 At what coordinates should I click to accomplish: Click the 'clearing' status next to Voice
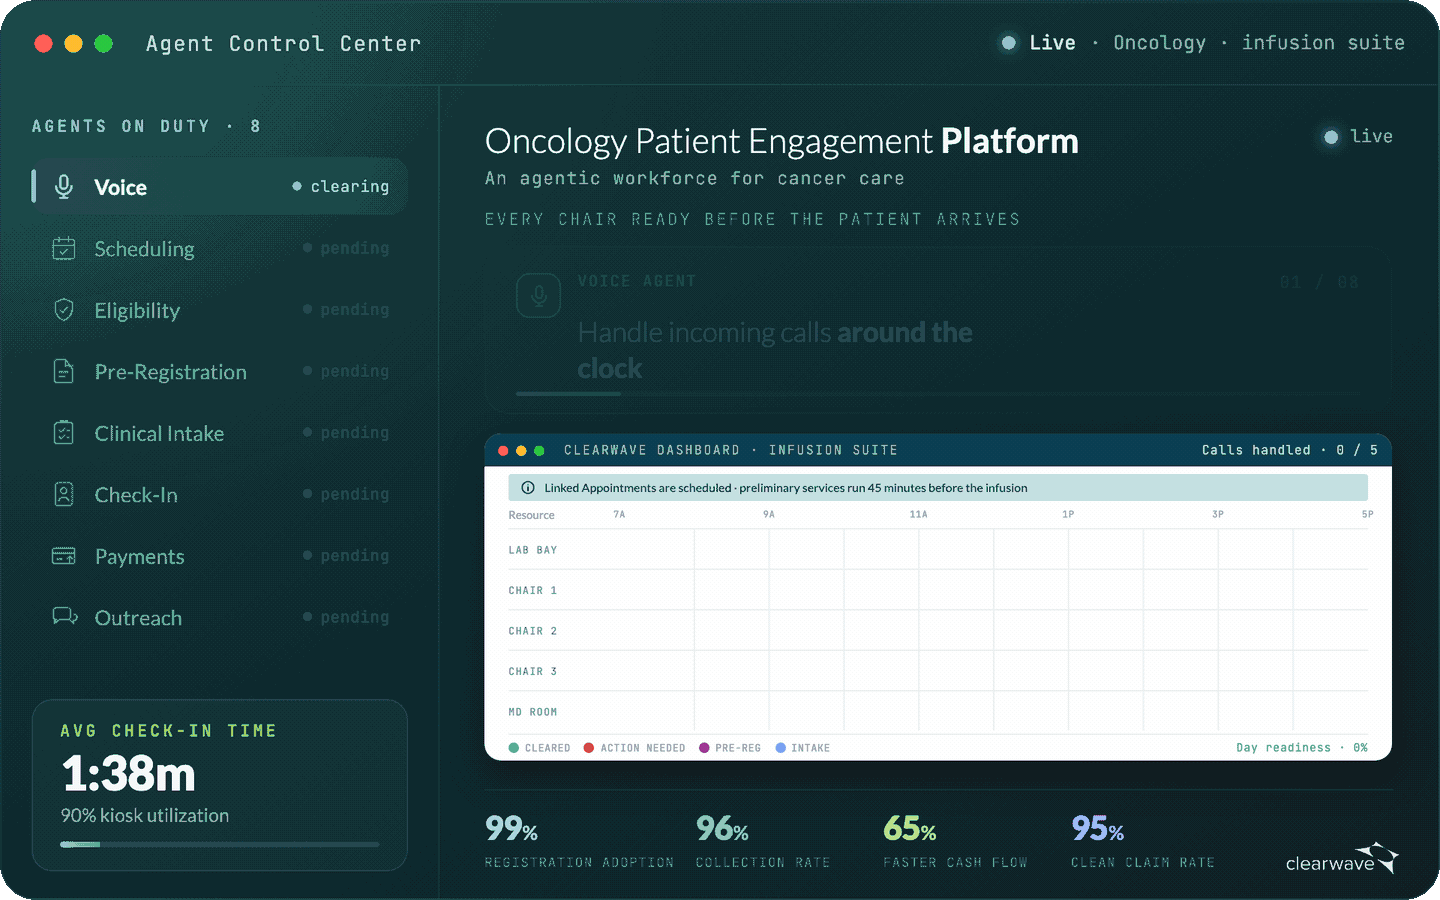click(x=340, y=186)
